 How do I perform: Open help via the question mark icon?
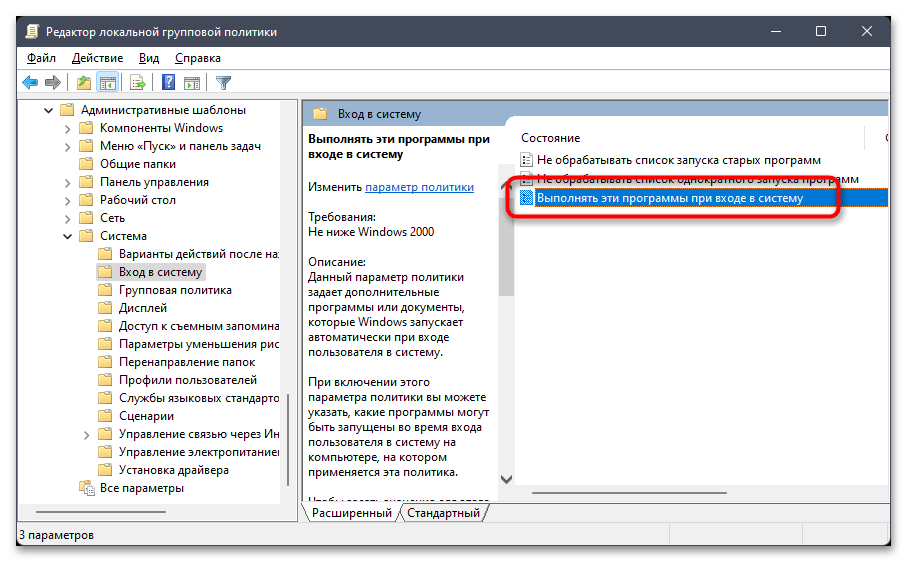click(168, 83)
